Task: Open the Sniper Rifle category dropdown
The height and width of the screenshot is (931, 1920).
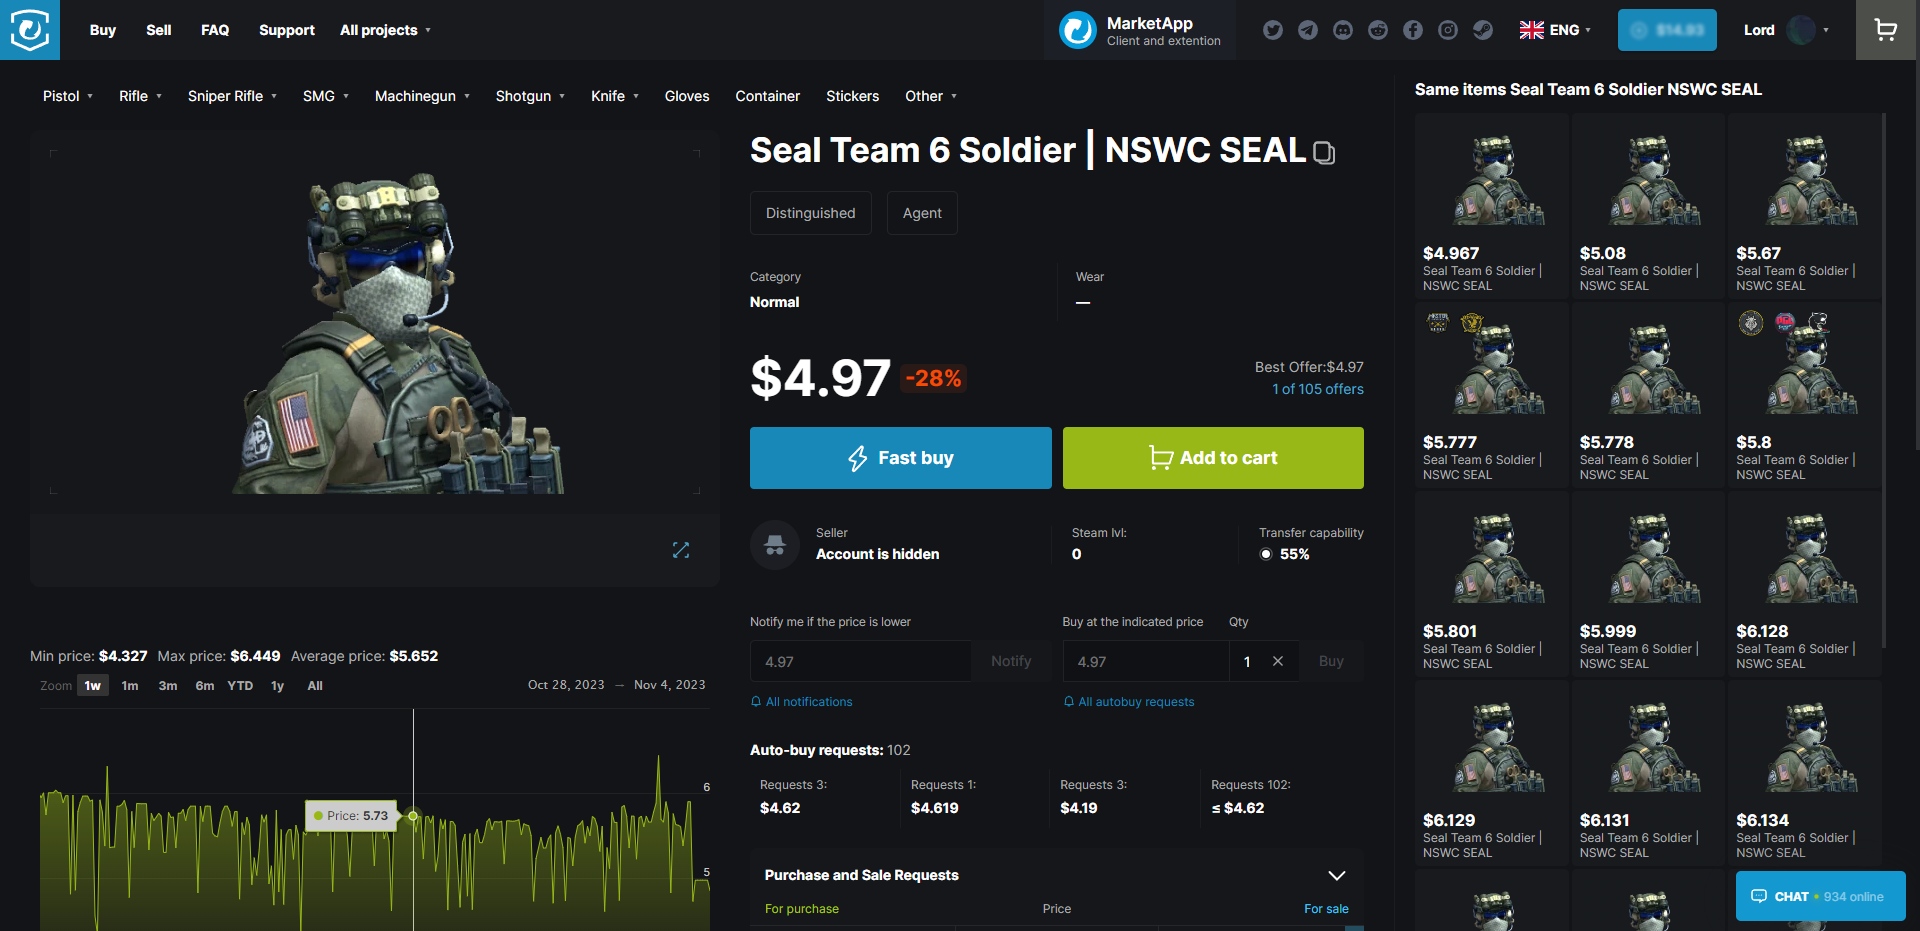Action: [x=232, y=96]
